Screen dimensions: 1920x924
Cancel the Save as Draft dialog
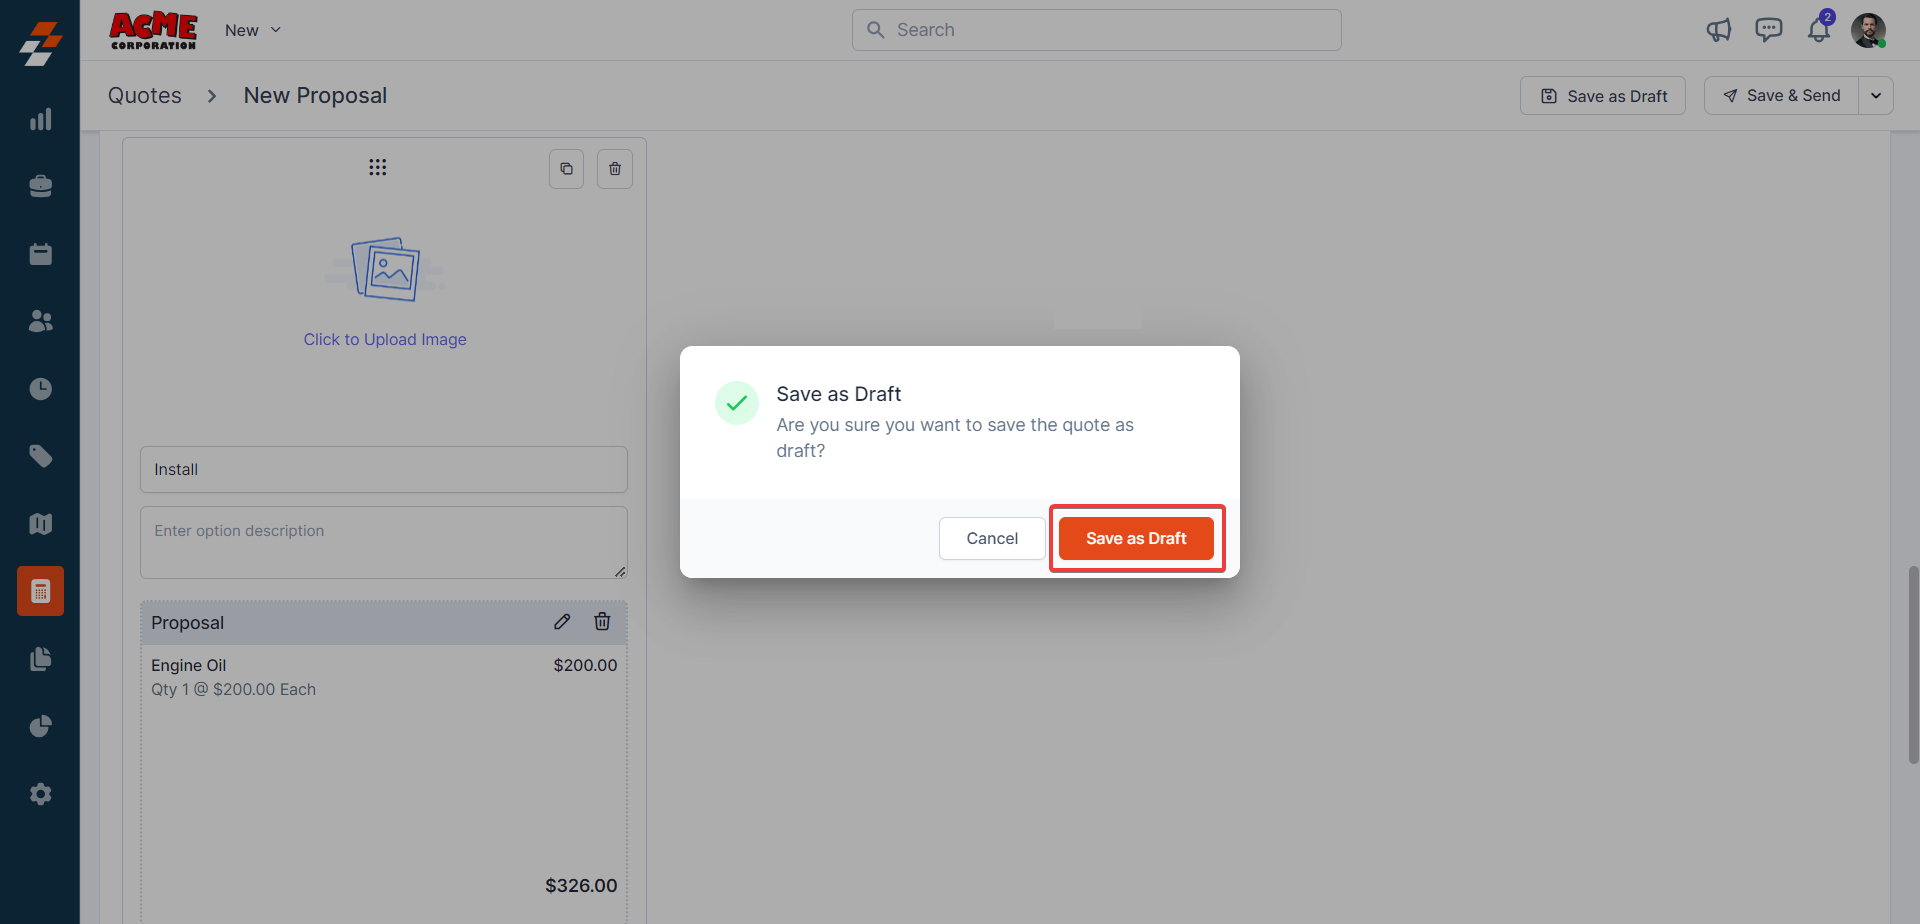click(992, 539)
